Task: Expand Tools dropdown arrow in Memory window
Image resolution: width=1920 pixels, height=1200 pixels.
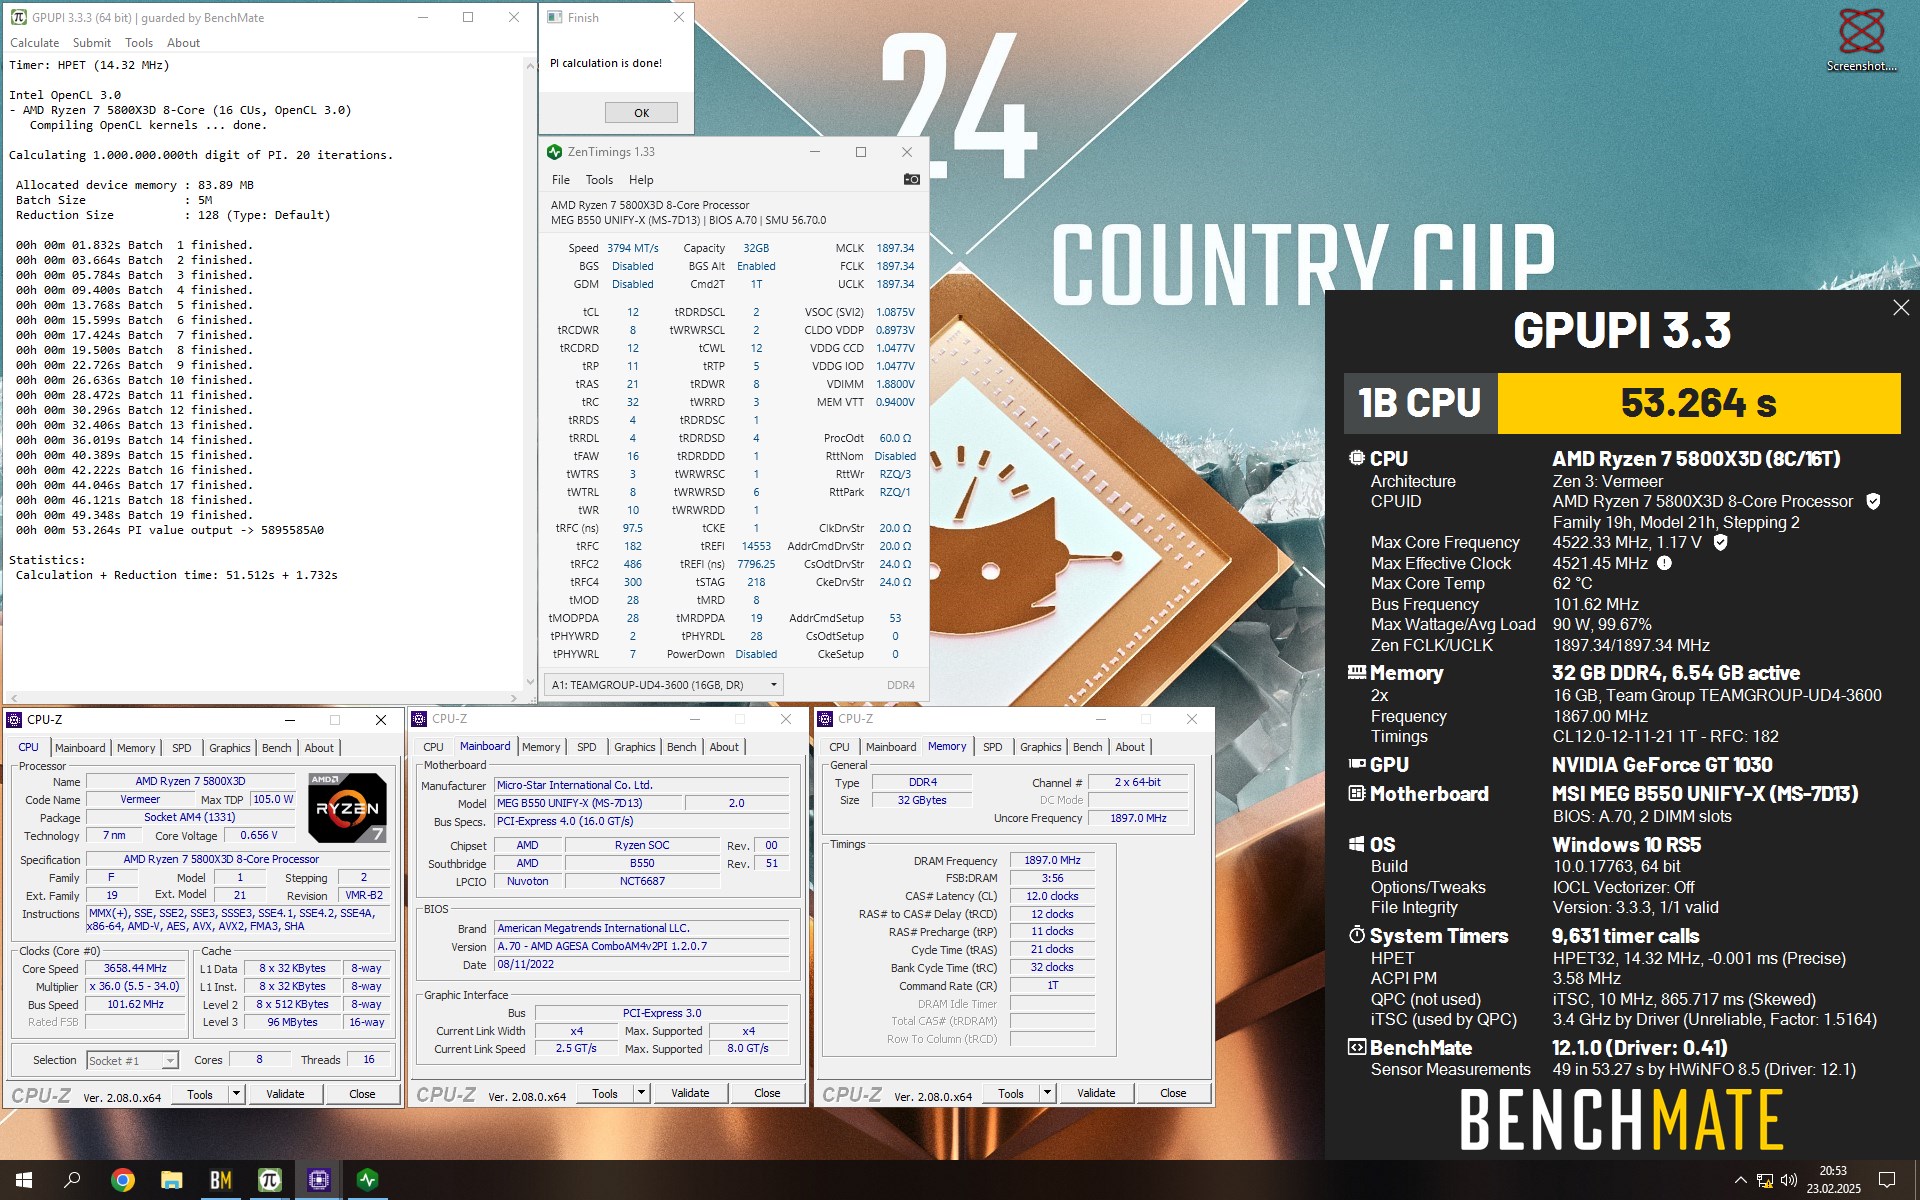Action: 1048,1093
